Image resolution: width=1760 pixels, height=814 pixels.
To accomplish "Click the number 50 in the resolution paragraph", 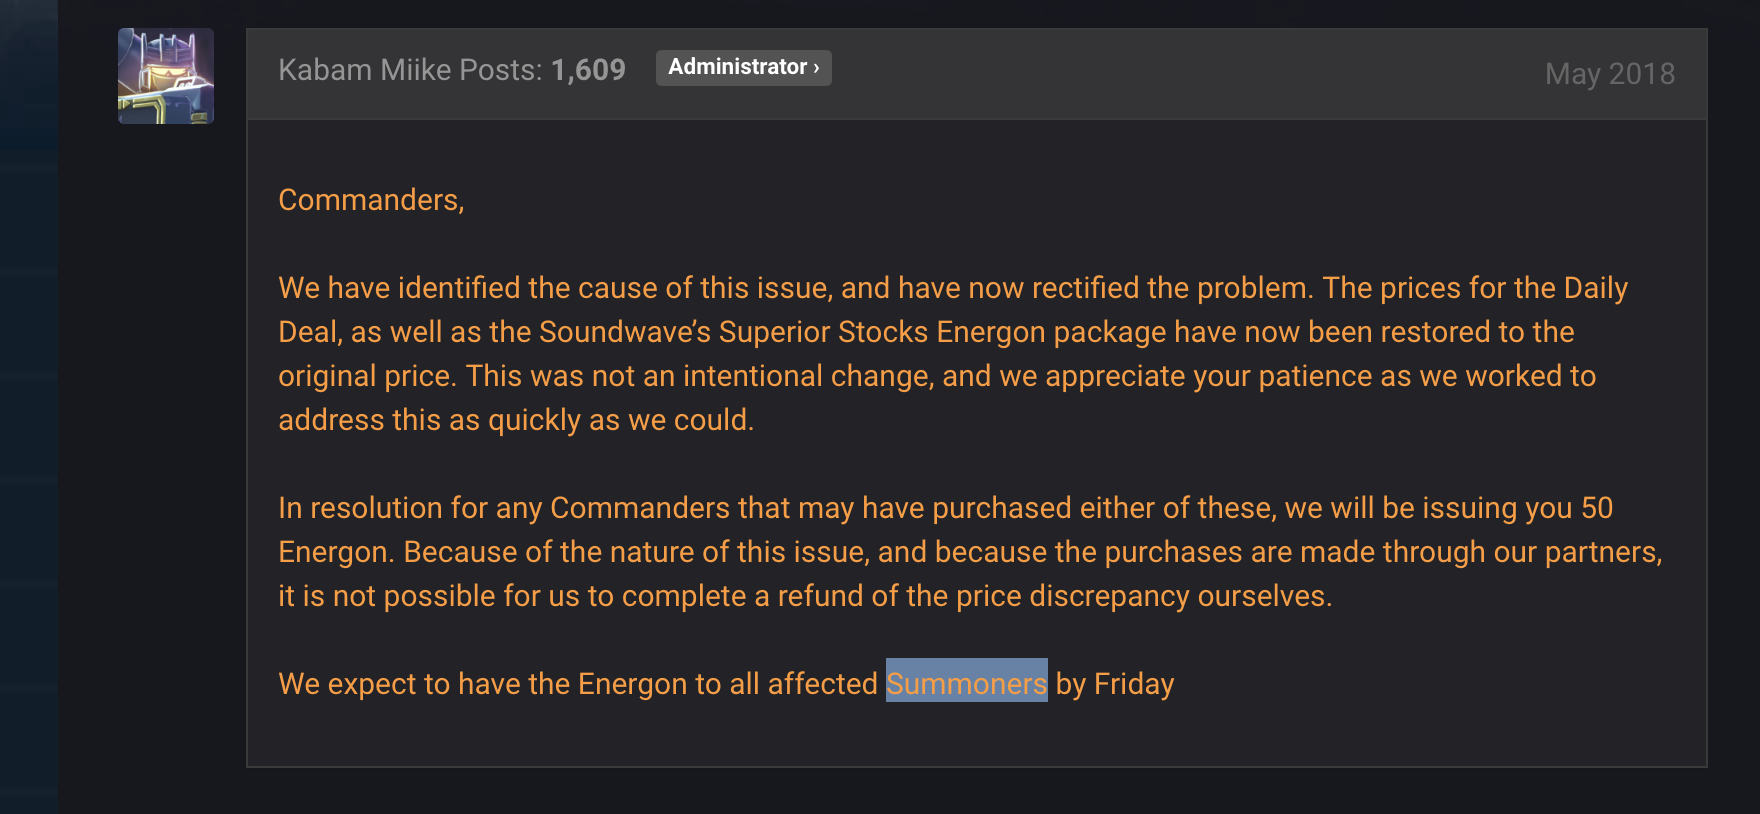I will pos(1597,508).
